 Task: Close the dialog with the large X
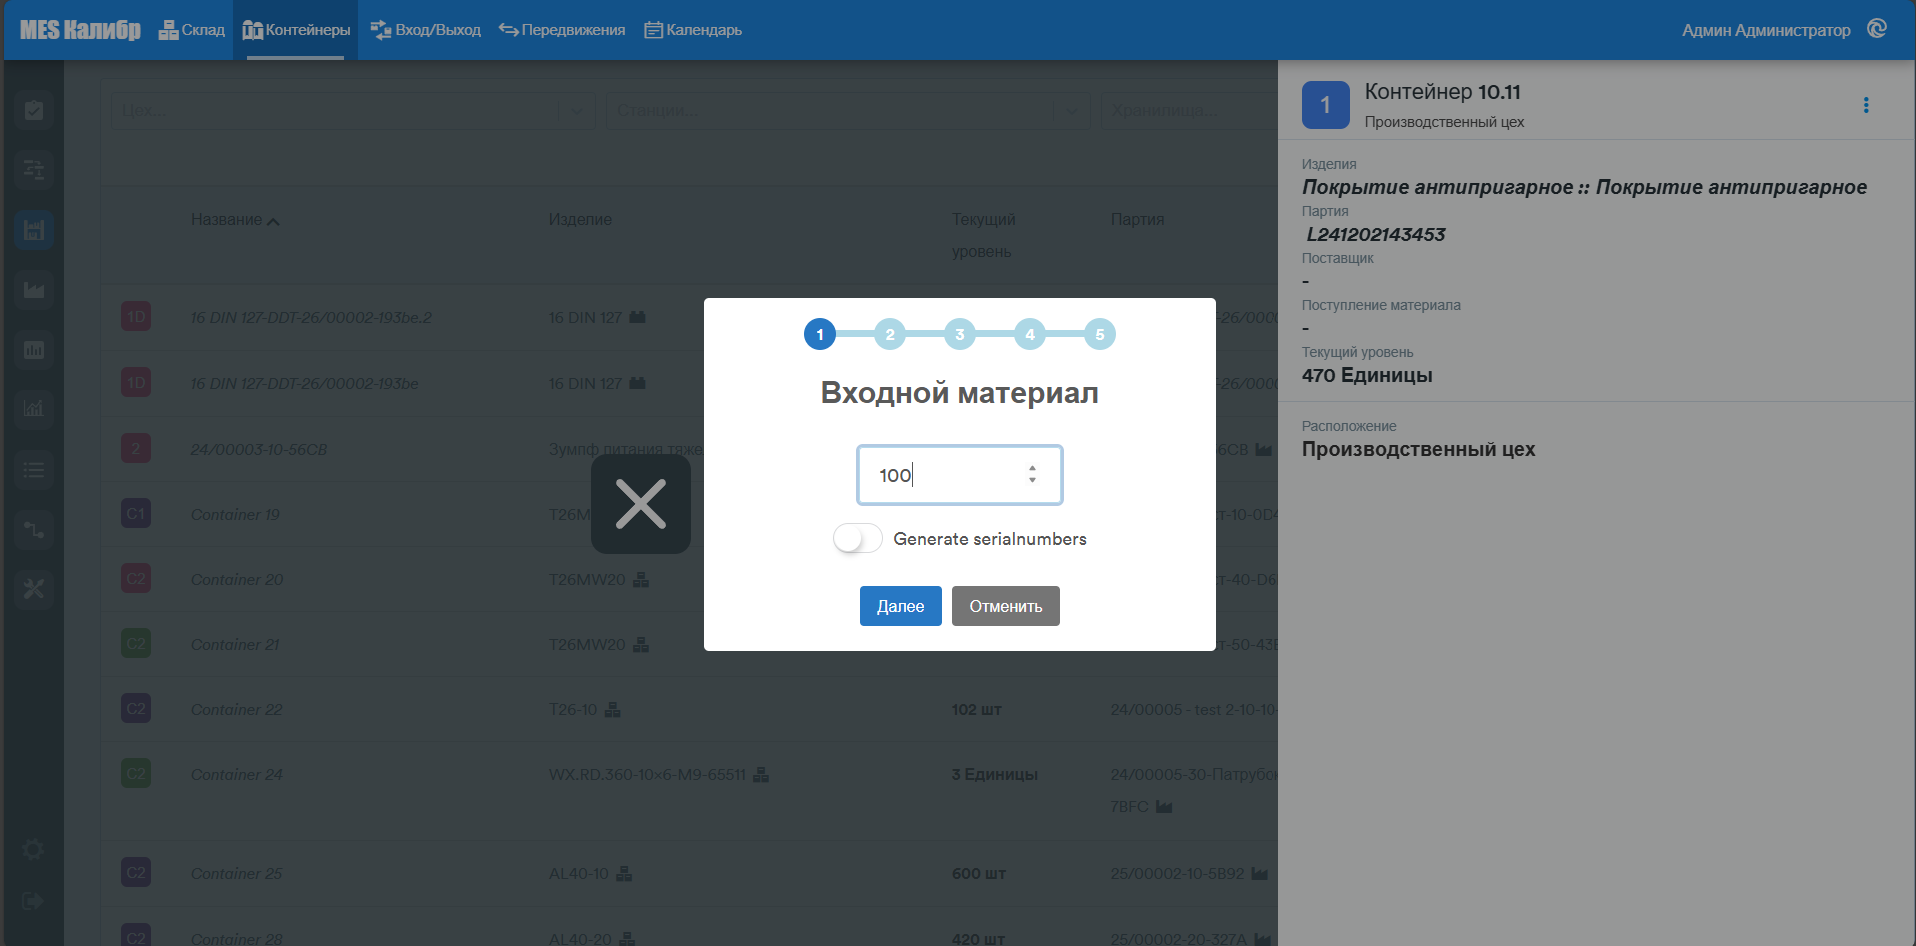tap(641, 504)
